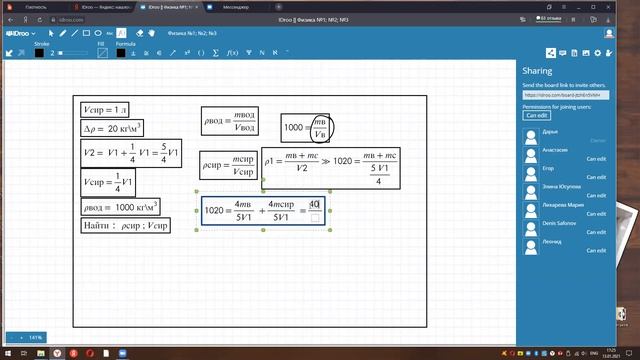Open the chat panel icon

coord(562,53)
